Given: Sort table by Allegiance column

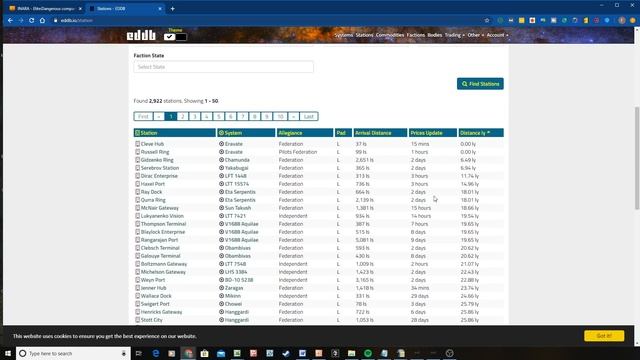Looking at the screenshot, I should tap(305, 133).
